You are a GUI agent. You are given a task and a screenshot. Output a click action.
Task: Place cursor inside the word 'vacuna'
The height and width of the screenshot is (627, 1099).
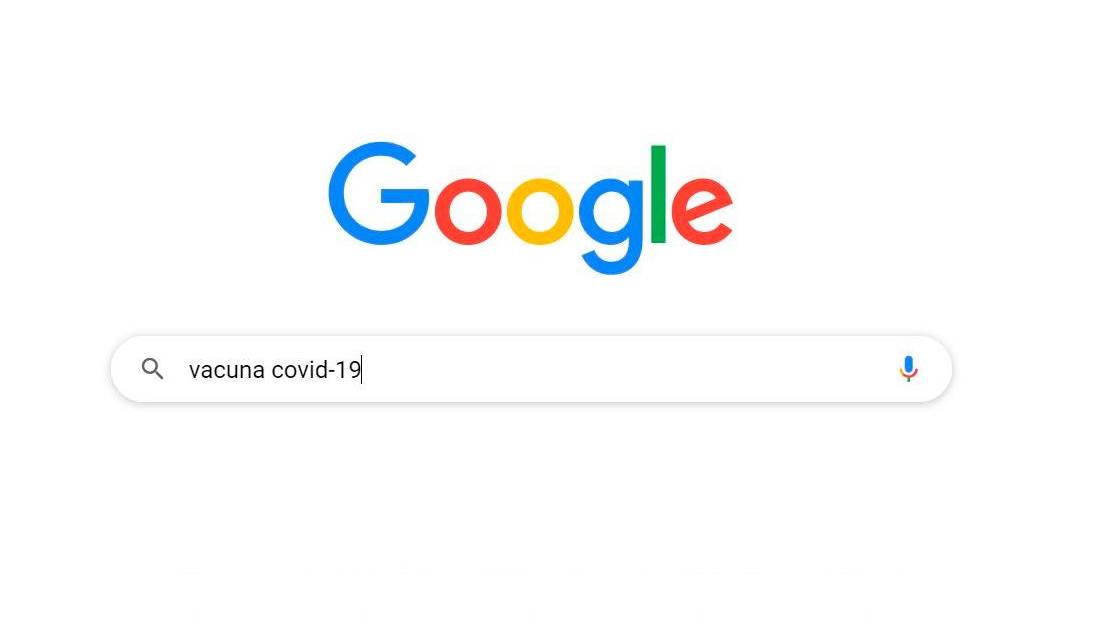point(226,369)
